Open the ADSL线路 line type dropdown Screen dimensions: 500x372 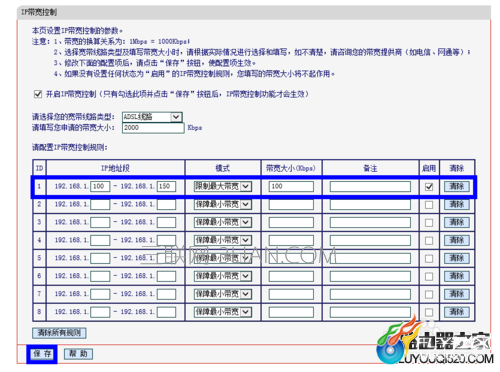[152, 117]
